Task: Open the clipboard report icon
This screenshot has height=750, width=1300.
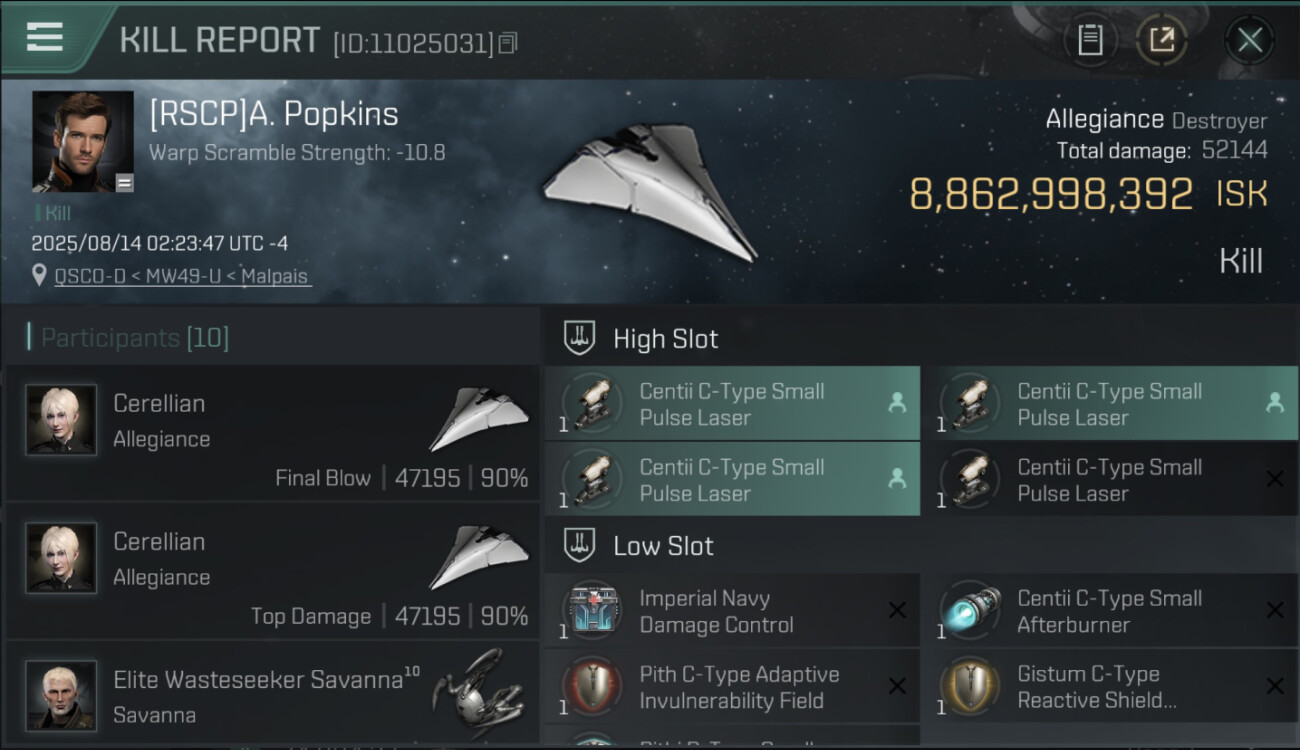Action: [1090, 40]
